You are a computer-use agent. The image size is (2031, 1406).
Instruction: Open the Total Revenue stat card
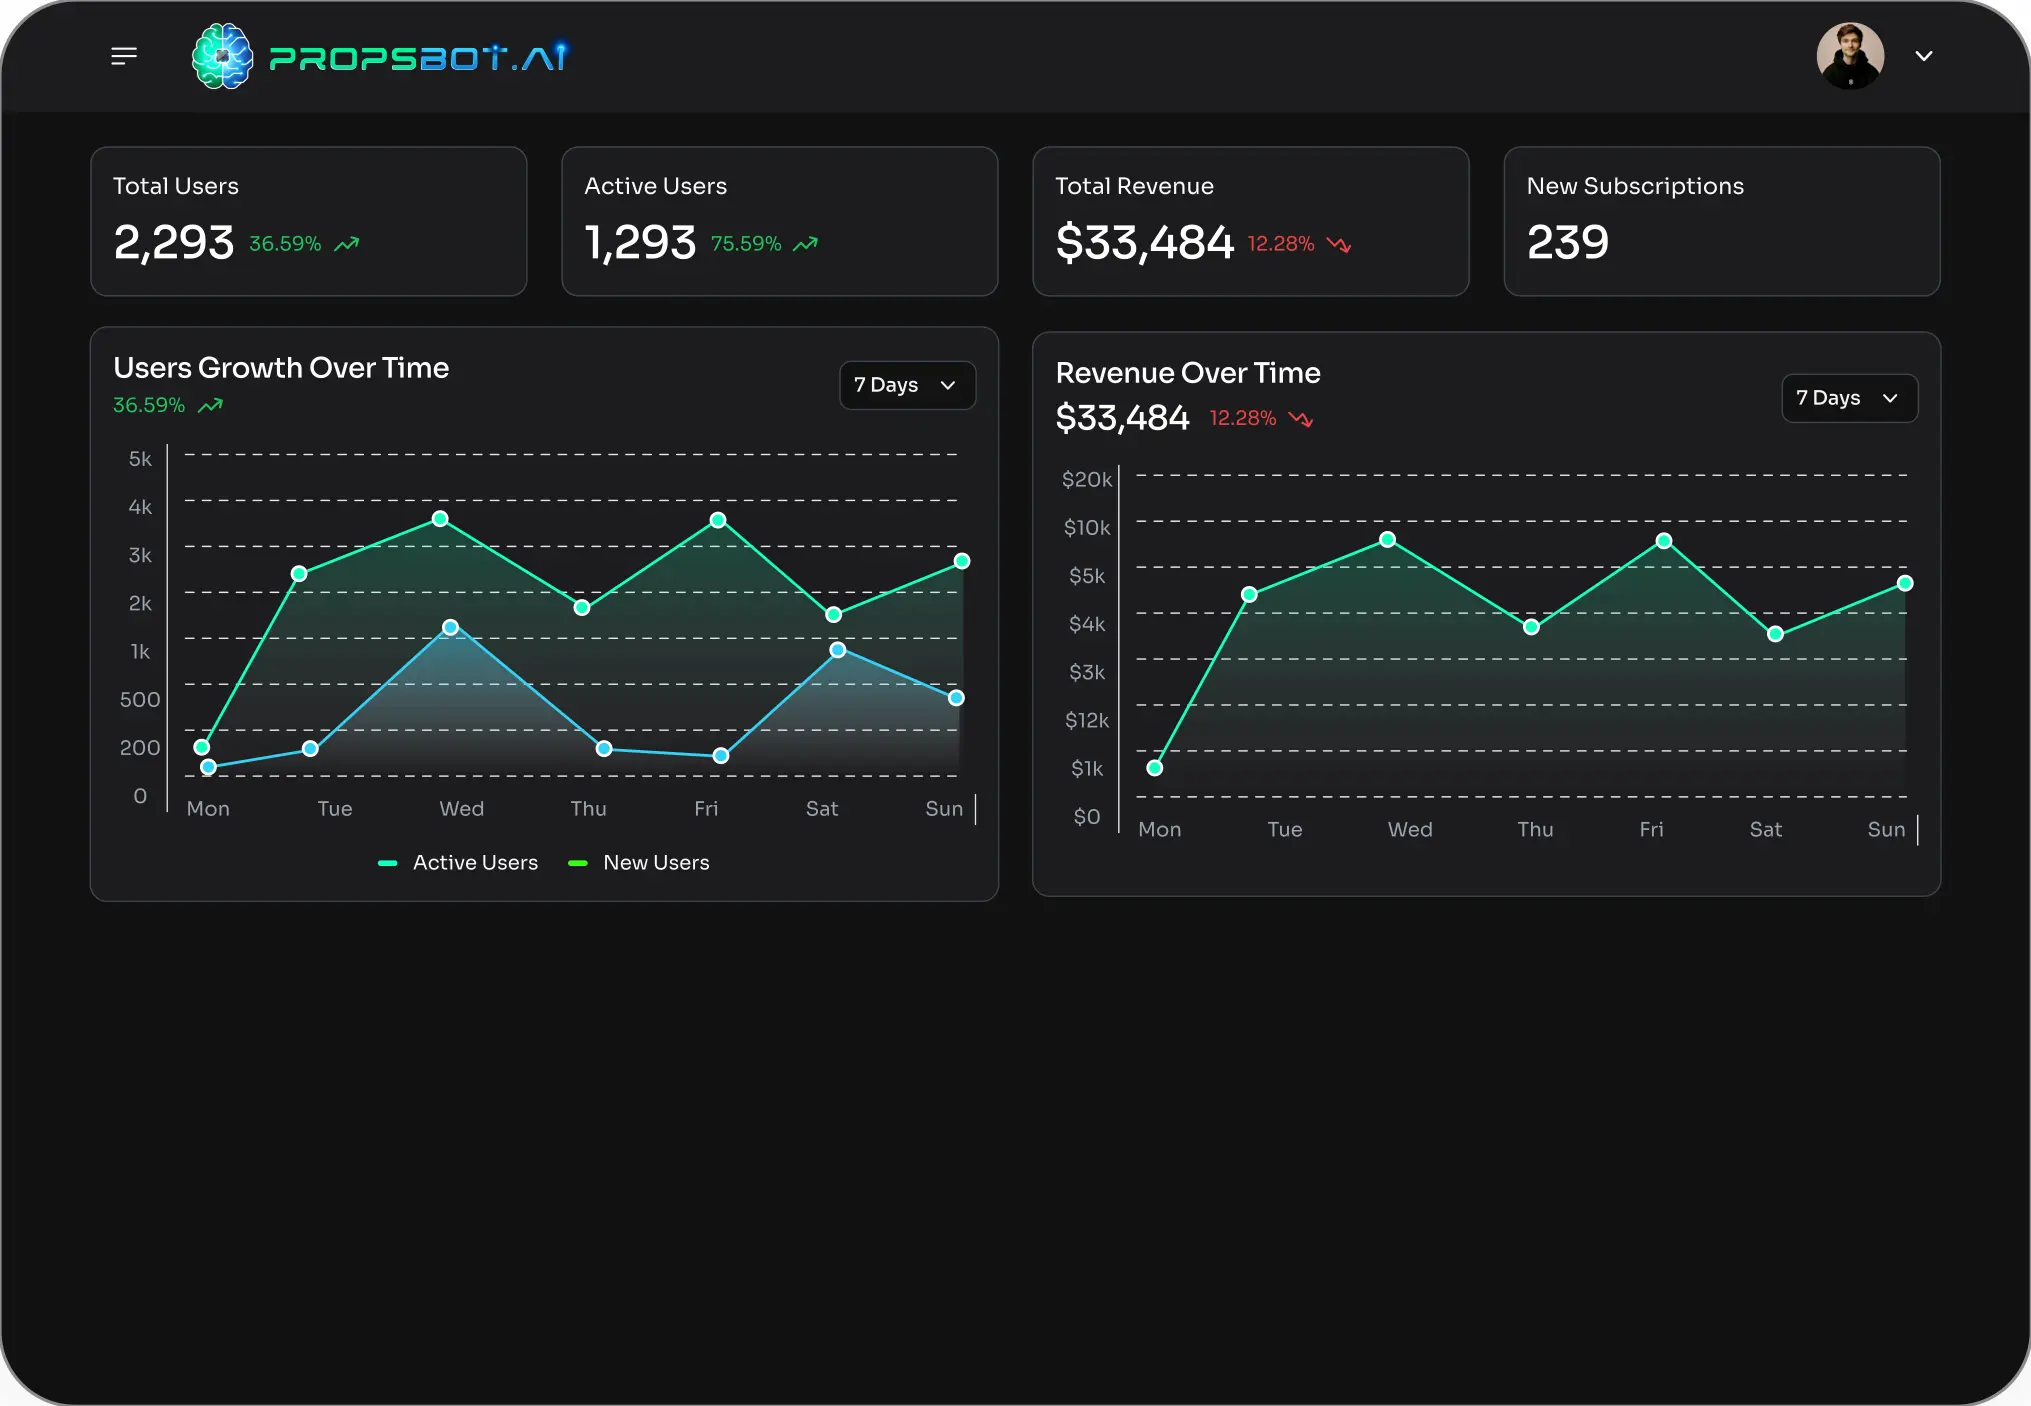[1251, 221]
